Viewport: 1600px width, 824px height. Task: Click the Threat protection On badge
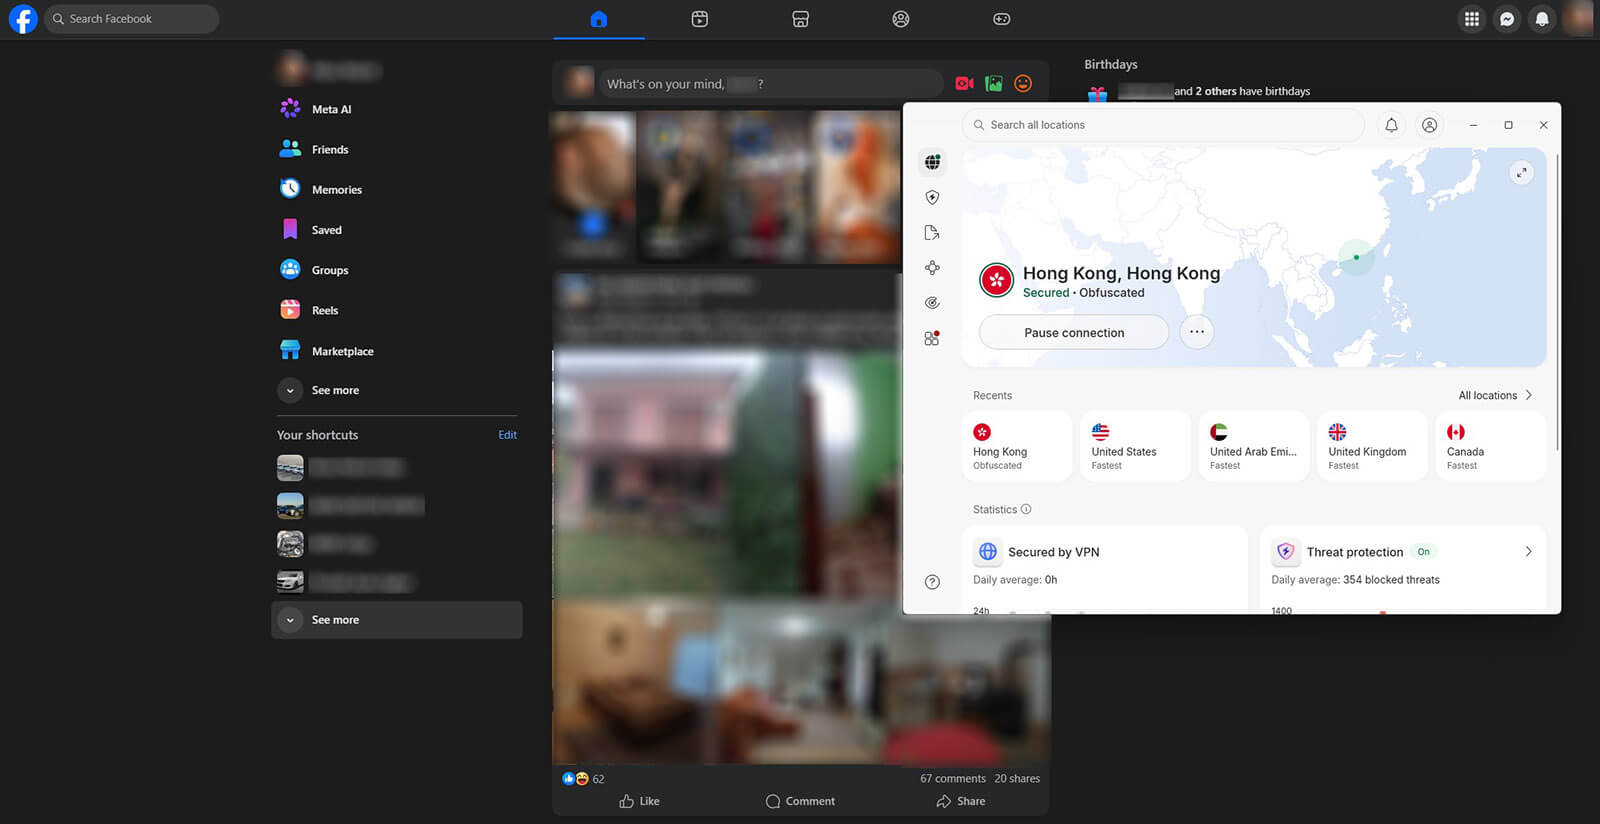(x=1424, y=552)
